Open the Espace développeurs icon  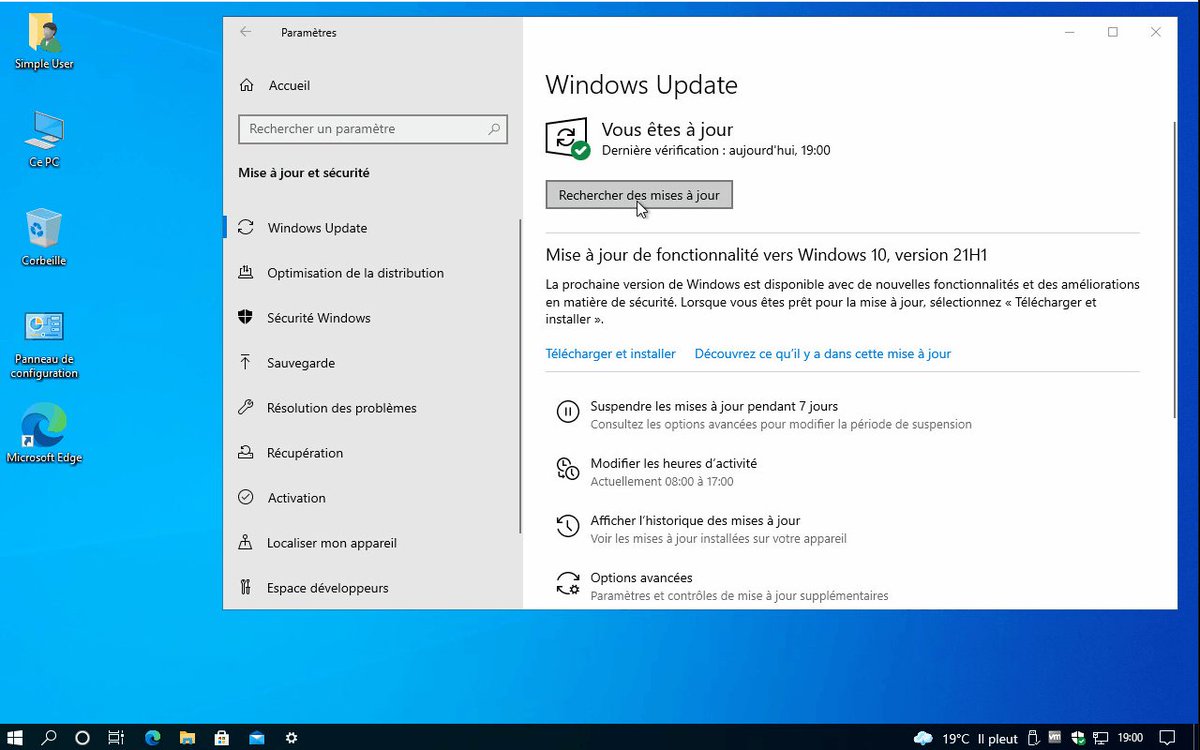tap(245, 588)
